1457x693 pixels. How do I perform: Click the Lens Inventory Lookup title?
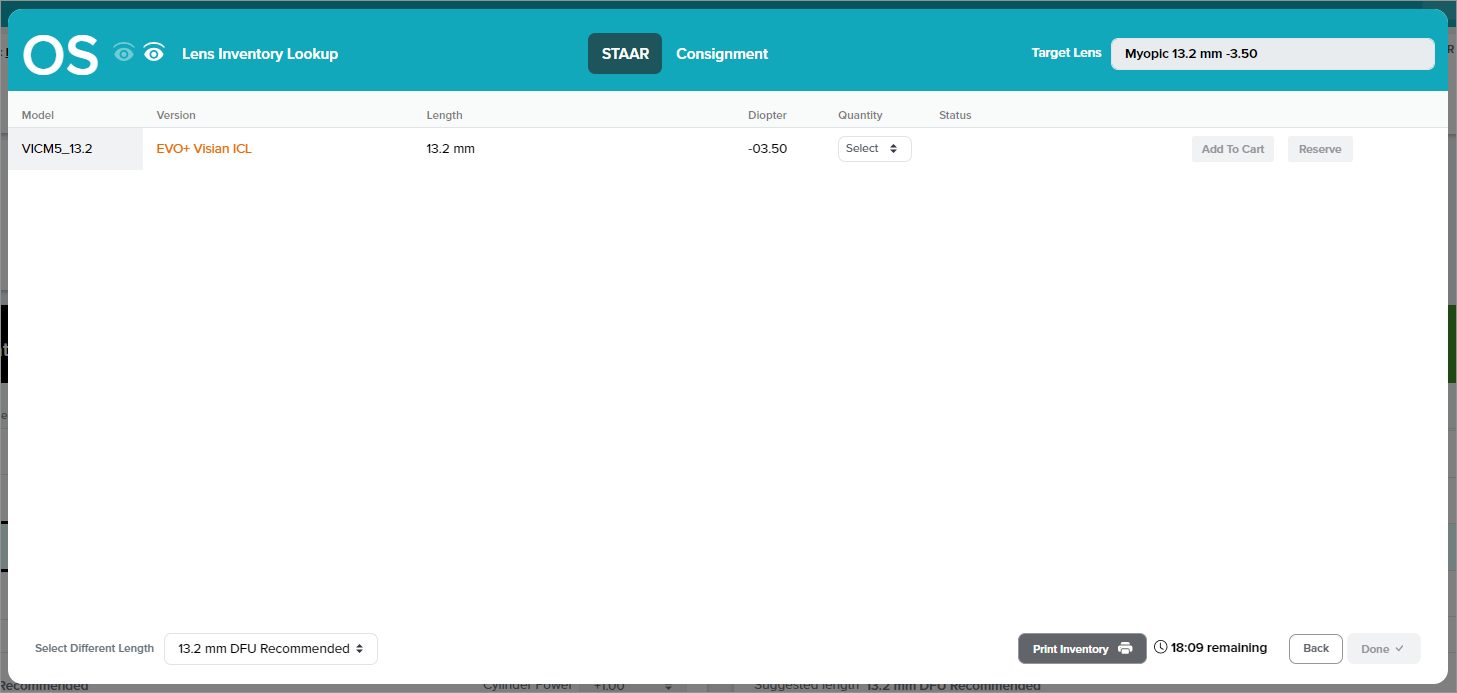pyautogui.click(x=260, y=54)
